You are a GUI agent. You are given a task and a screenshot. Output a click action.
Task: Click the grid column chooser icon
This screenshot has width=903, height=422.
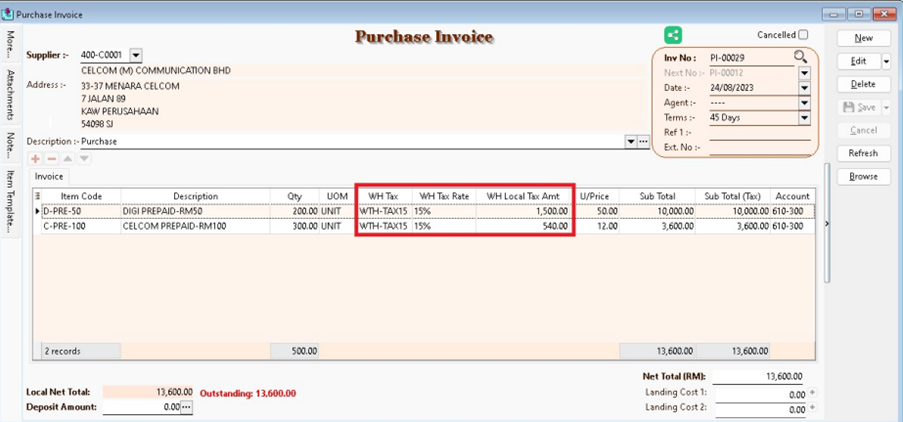[38, 196]
